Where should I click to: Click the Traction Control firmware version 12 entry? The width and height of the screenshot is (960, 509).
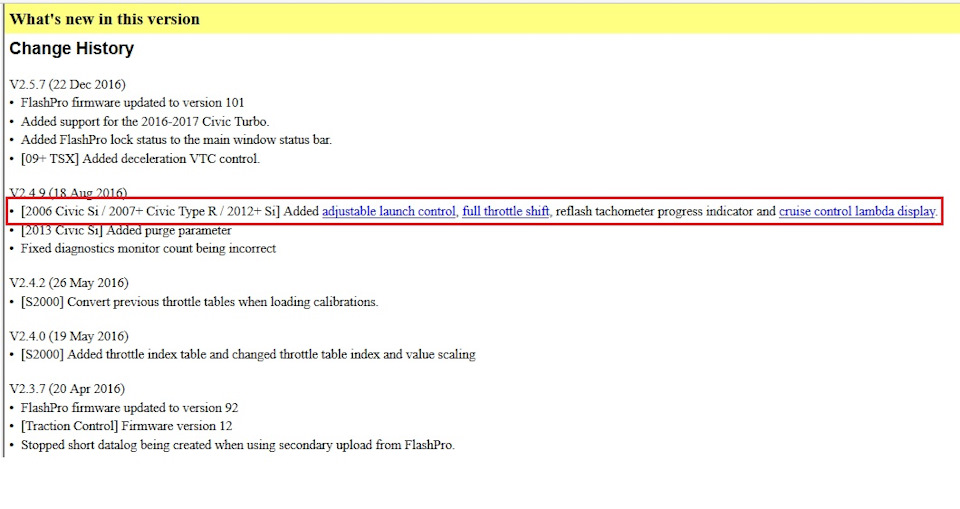pos(127,426)
